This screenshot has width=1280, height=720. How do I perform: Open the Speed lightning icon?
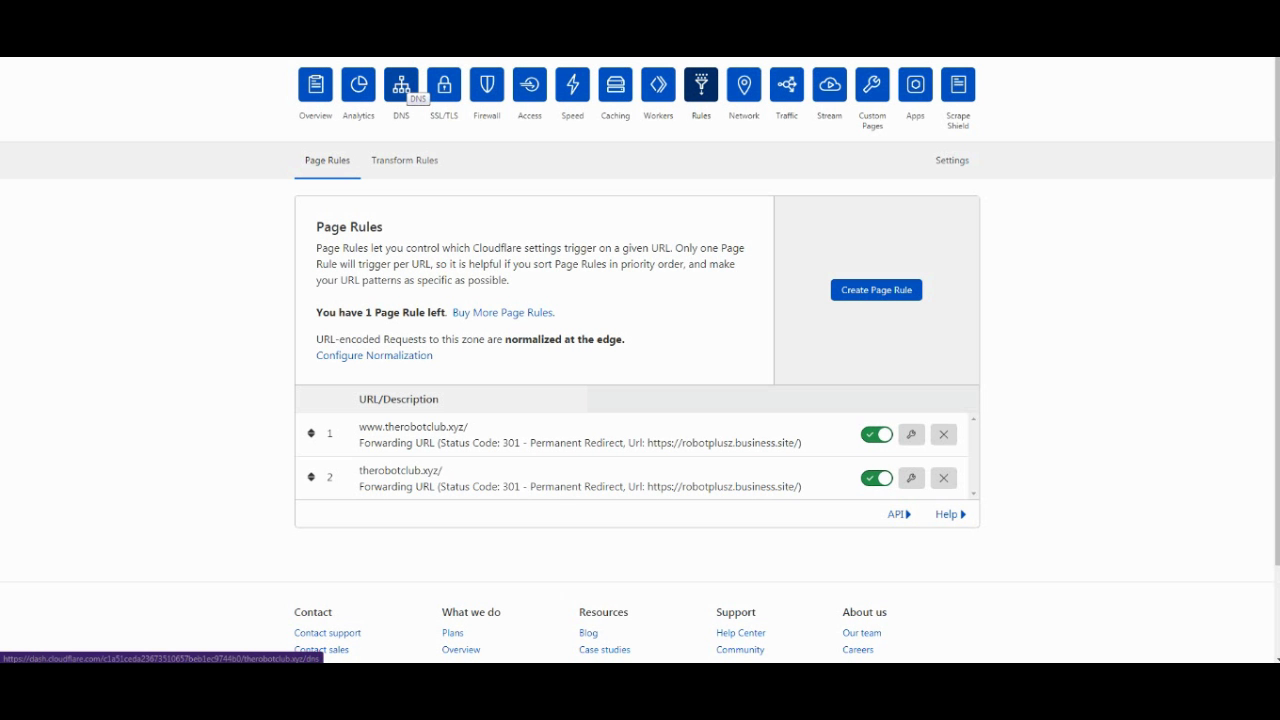point(572,85)
